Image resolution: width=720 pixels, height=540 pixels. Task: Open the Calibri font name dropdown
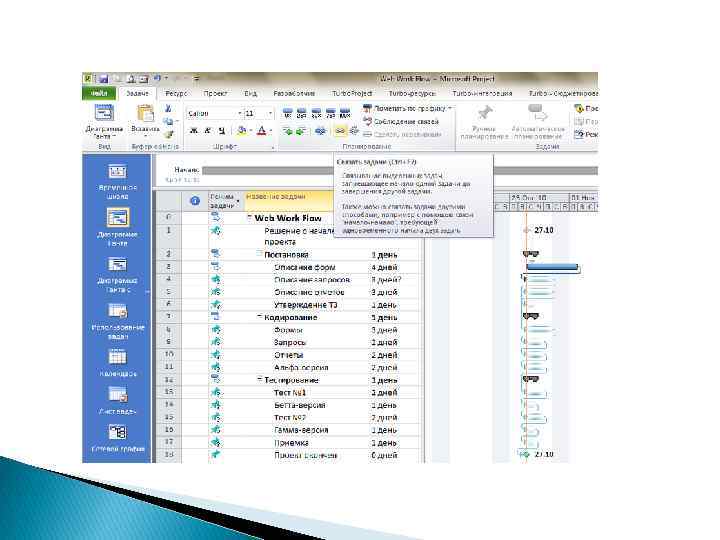pyautogui.click(x=240, y=113)
